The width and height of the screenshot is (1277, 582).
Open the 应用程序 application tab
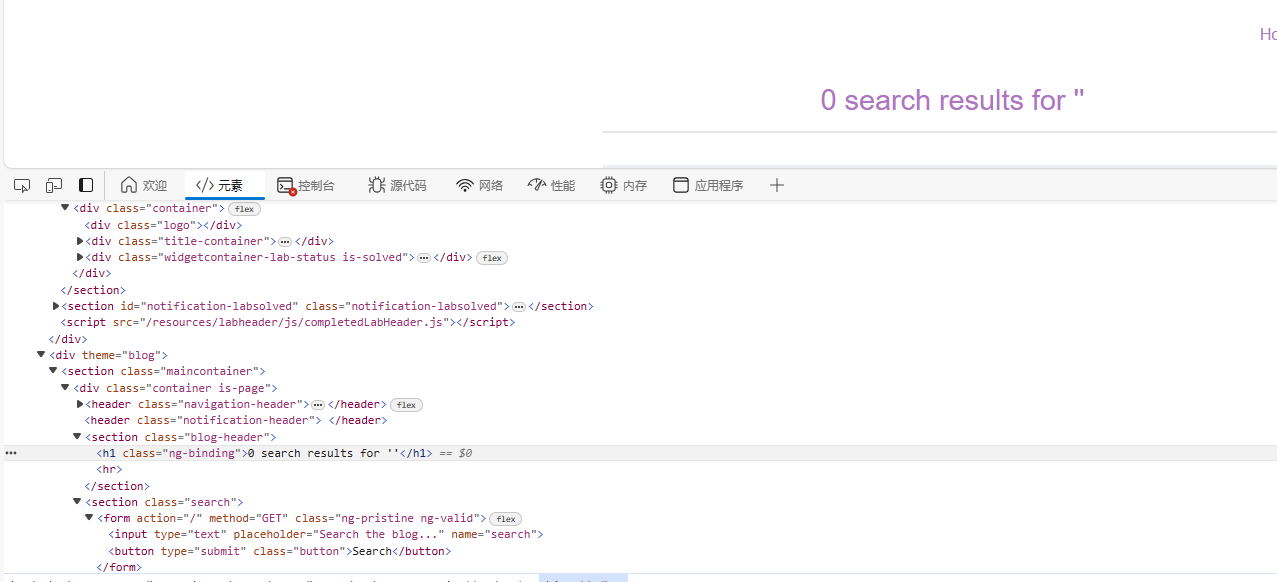(708, 185)
